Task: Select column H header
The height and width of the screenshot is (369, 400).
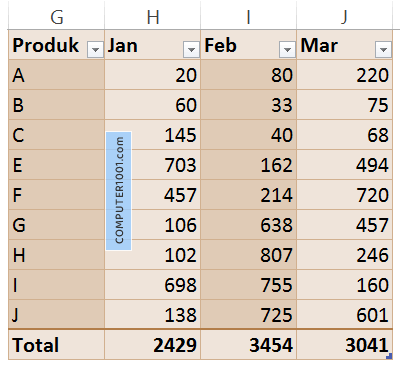Action: tap(153, 16)
